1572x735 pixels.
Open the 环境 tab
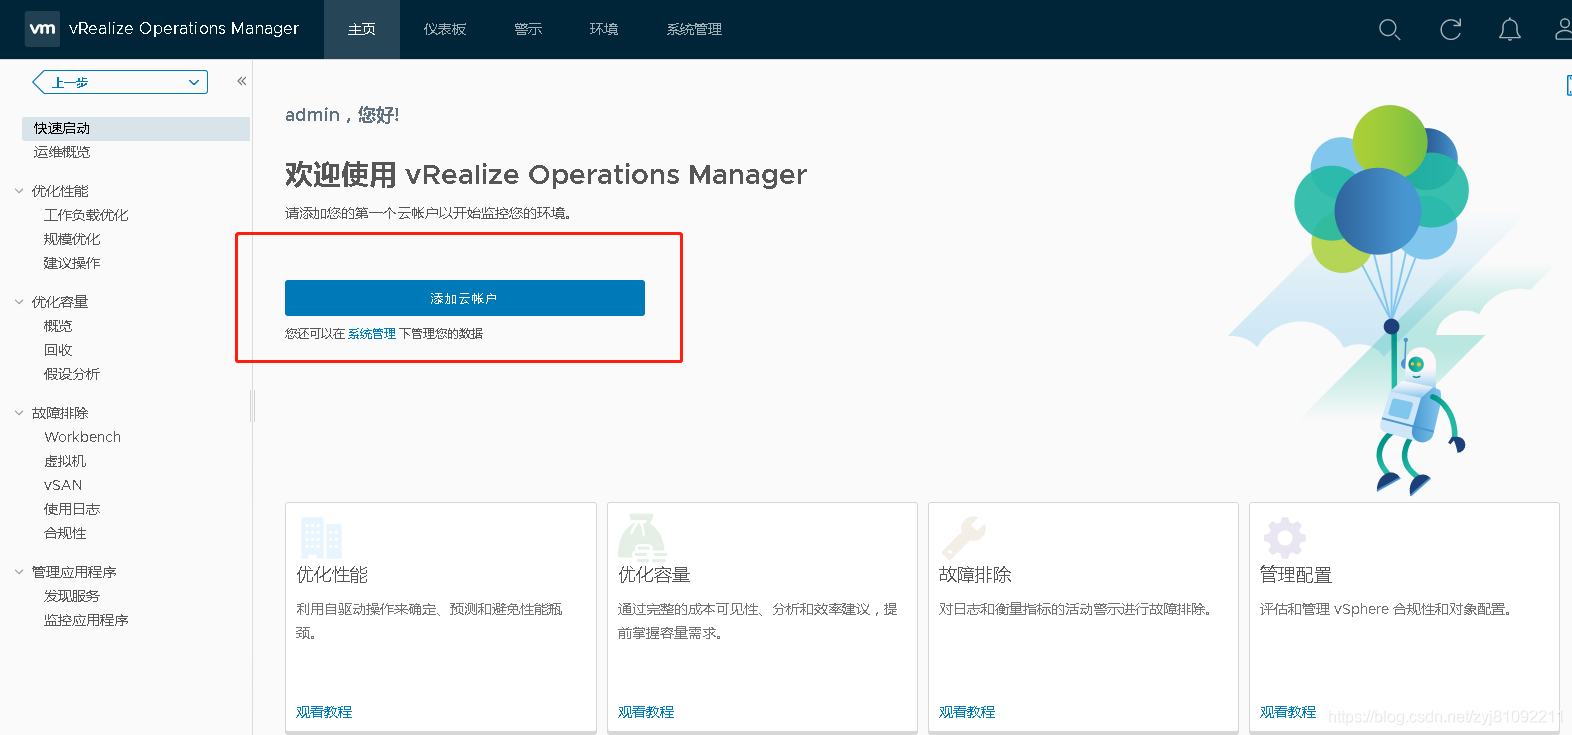[x=604, y=29]
